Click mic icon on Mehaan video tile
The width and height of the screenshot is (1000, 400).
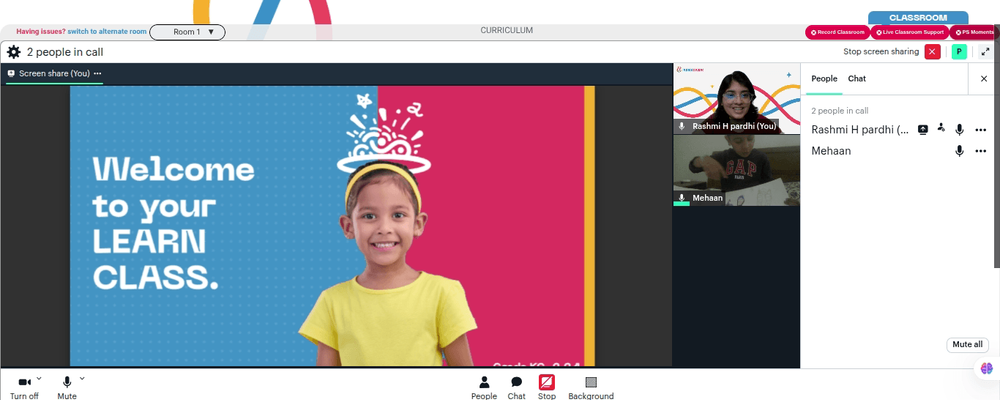tap(682, 198)
